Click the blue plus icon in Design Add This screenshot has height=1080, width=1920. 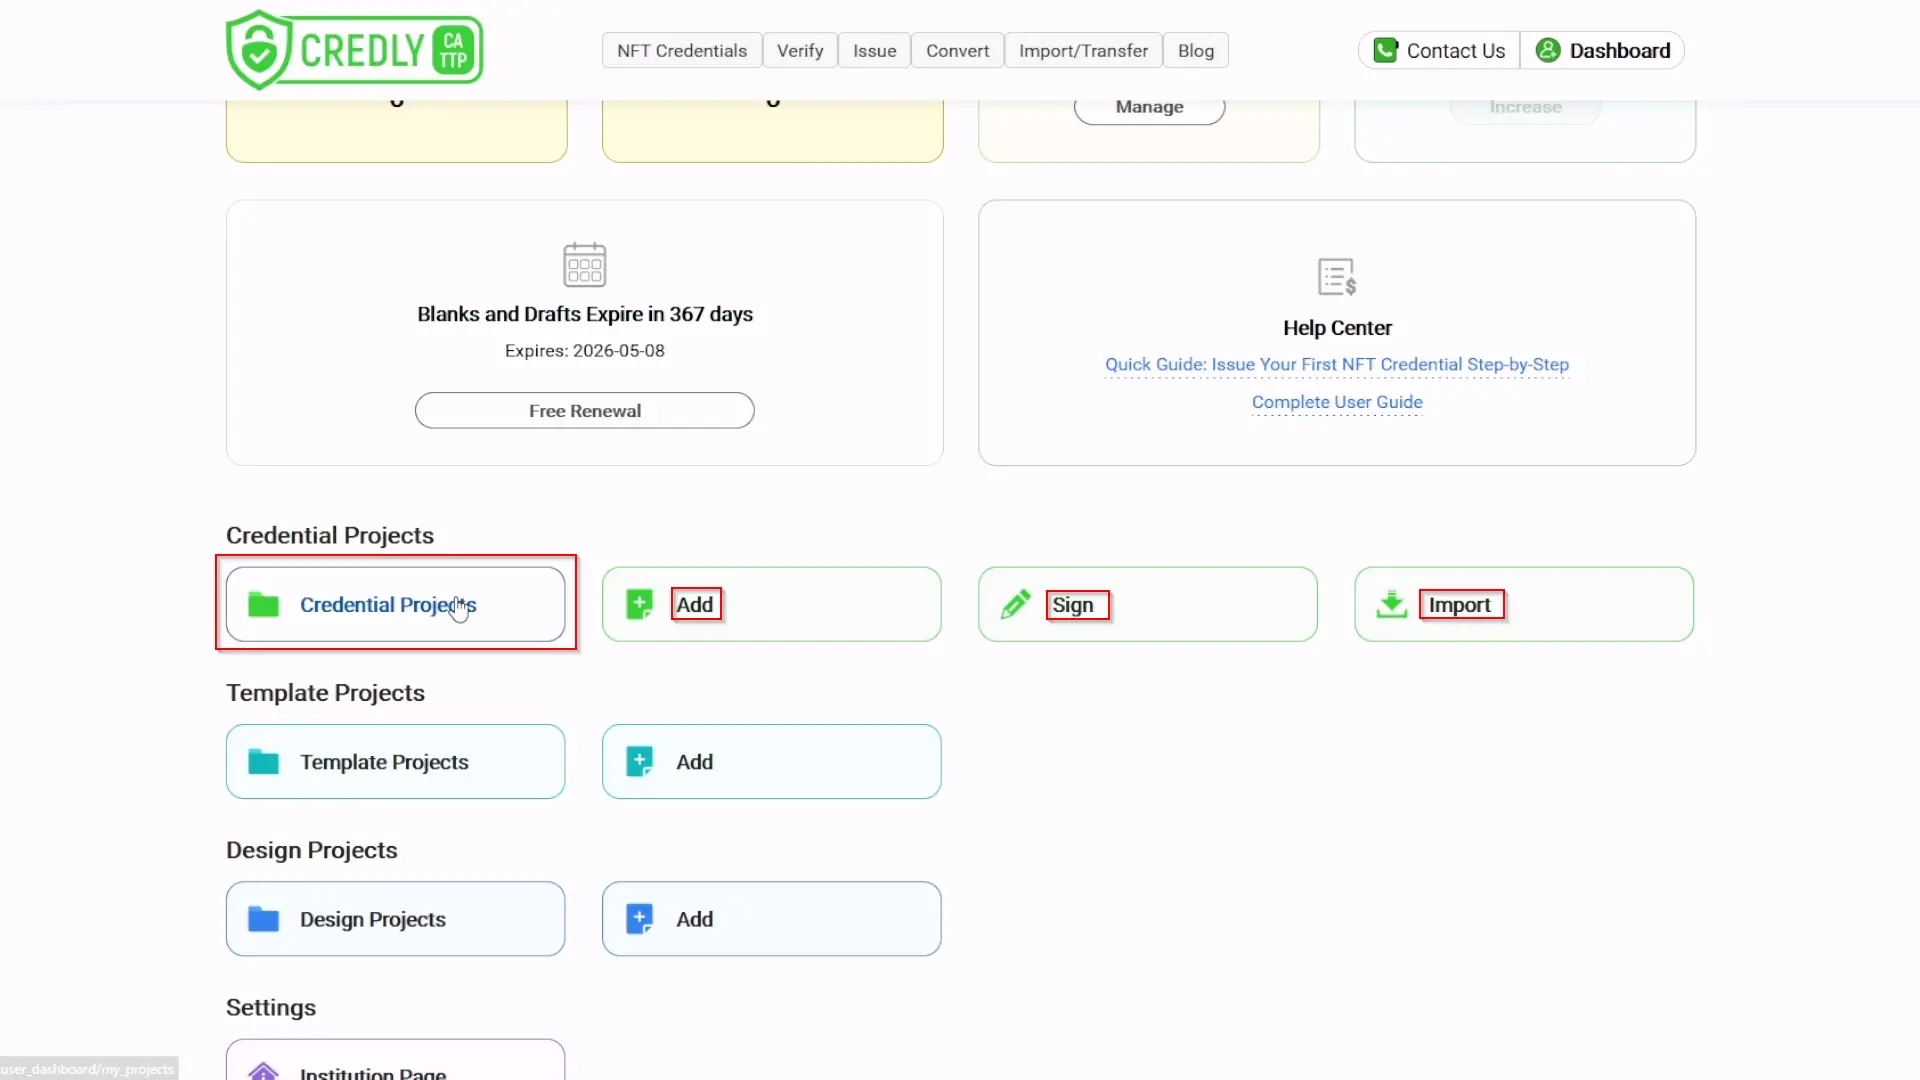(x=640, y=918)
